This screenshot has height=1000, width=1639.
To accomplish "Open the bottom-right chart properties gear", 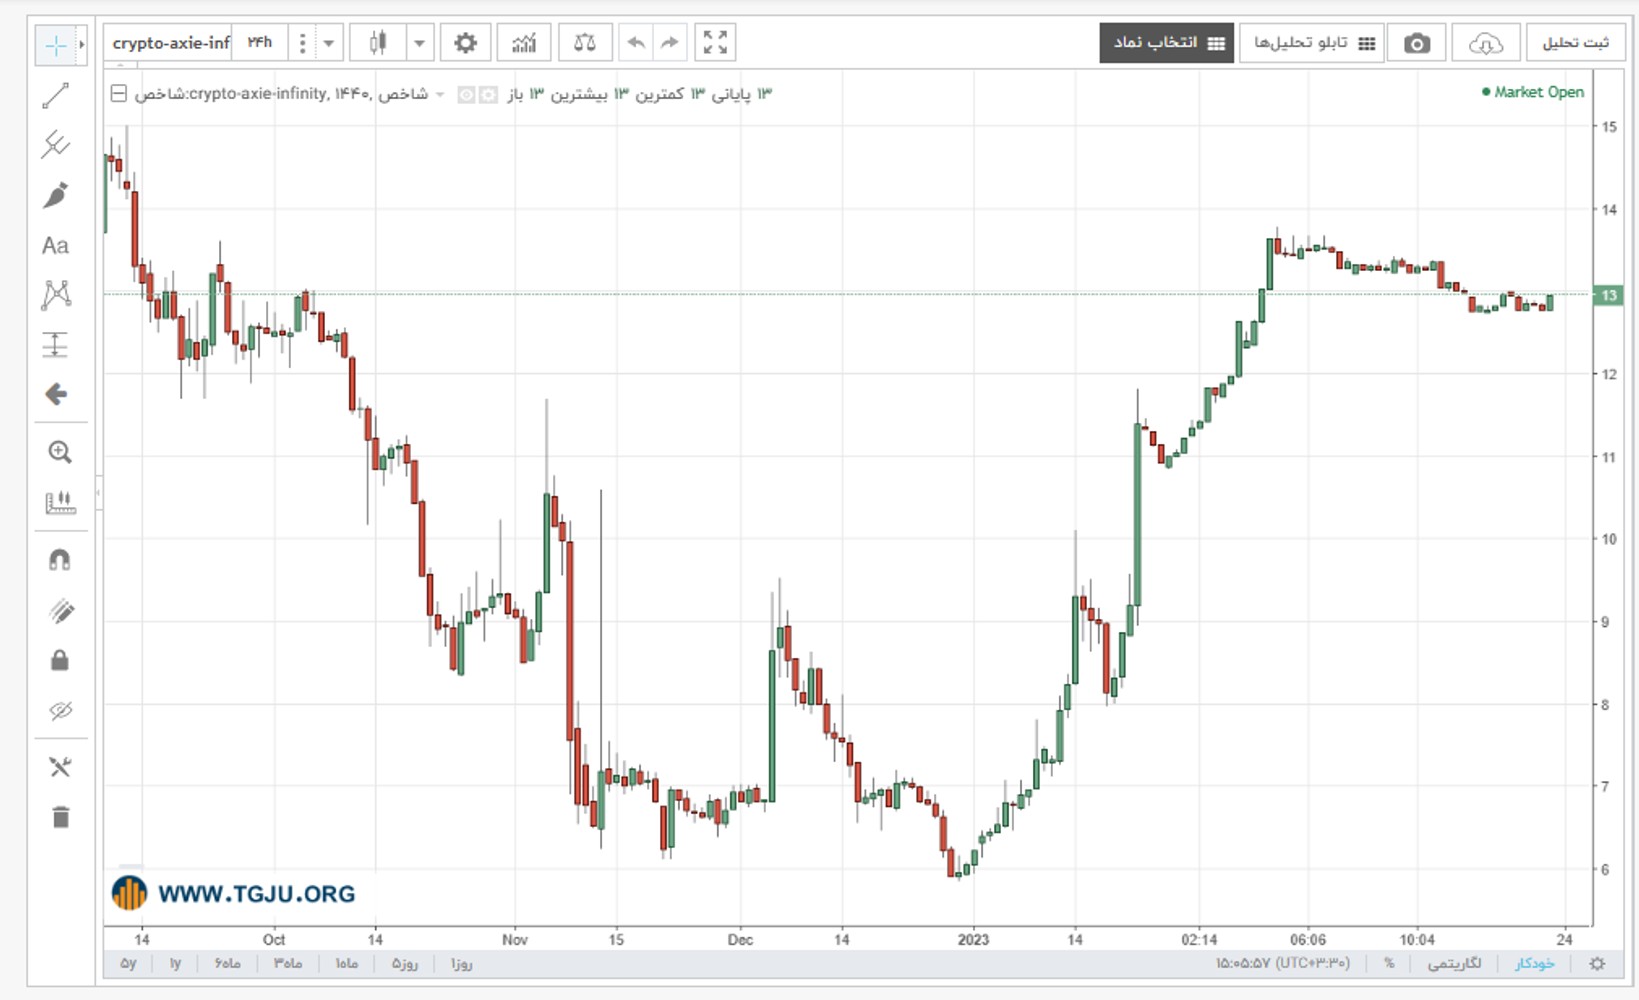I will pos(1597,964).
